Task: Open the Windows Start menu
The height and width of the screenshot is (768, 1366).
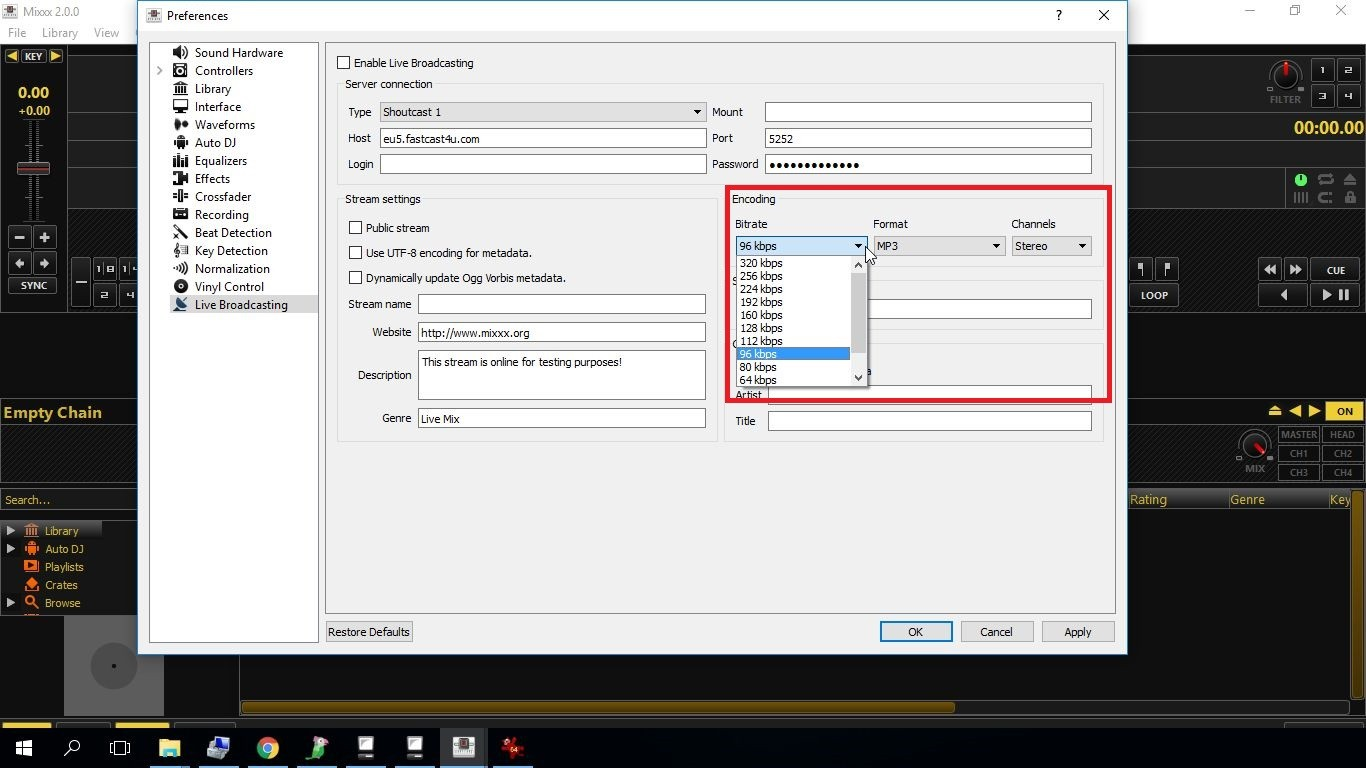Action: click(23, 748)
